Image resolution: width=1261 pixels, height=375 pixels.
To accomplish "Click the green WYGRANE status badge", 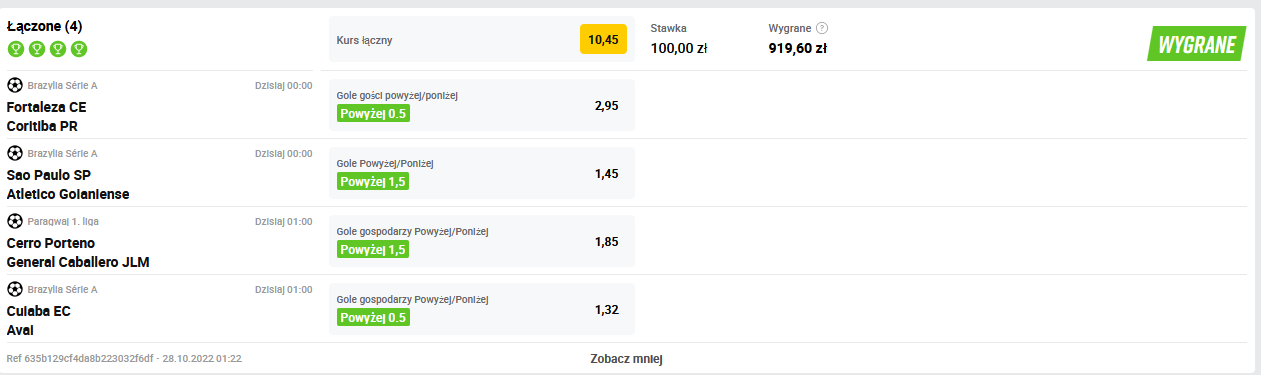I will point(1198,44).
